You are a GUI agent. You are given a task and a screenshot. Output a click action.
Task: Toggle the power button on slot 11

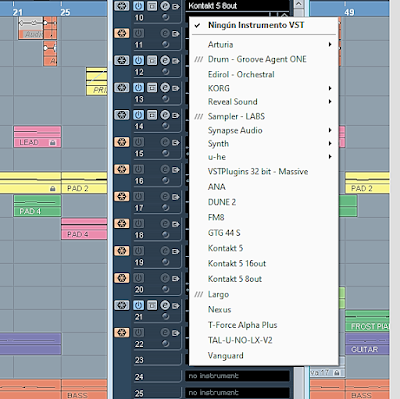pos(139,33)
